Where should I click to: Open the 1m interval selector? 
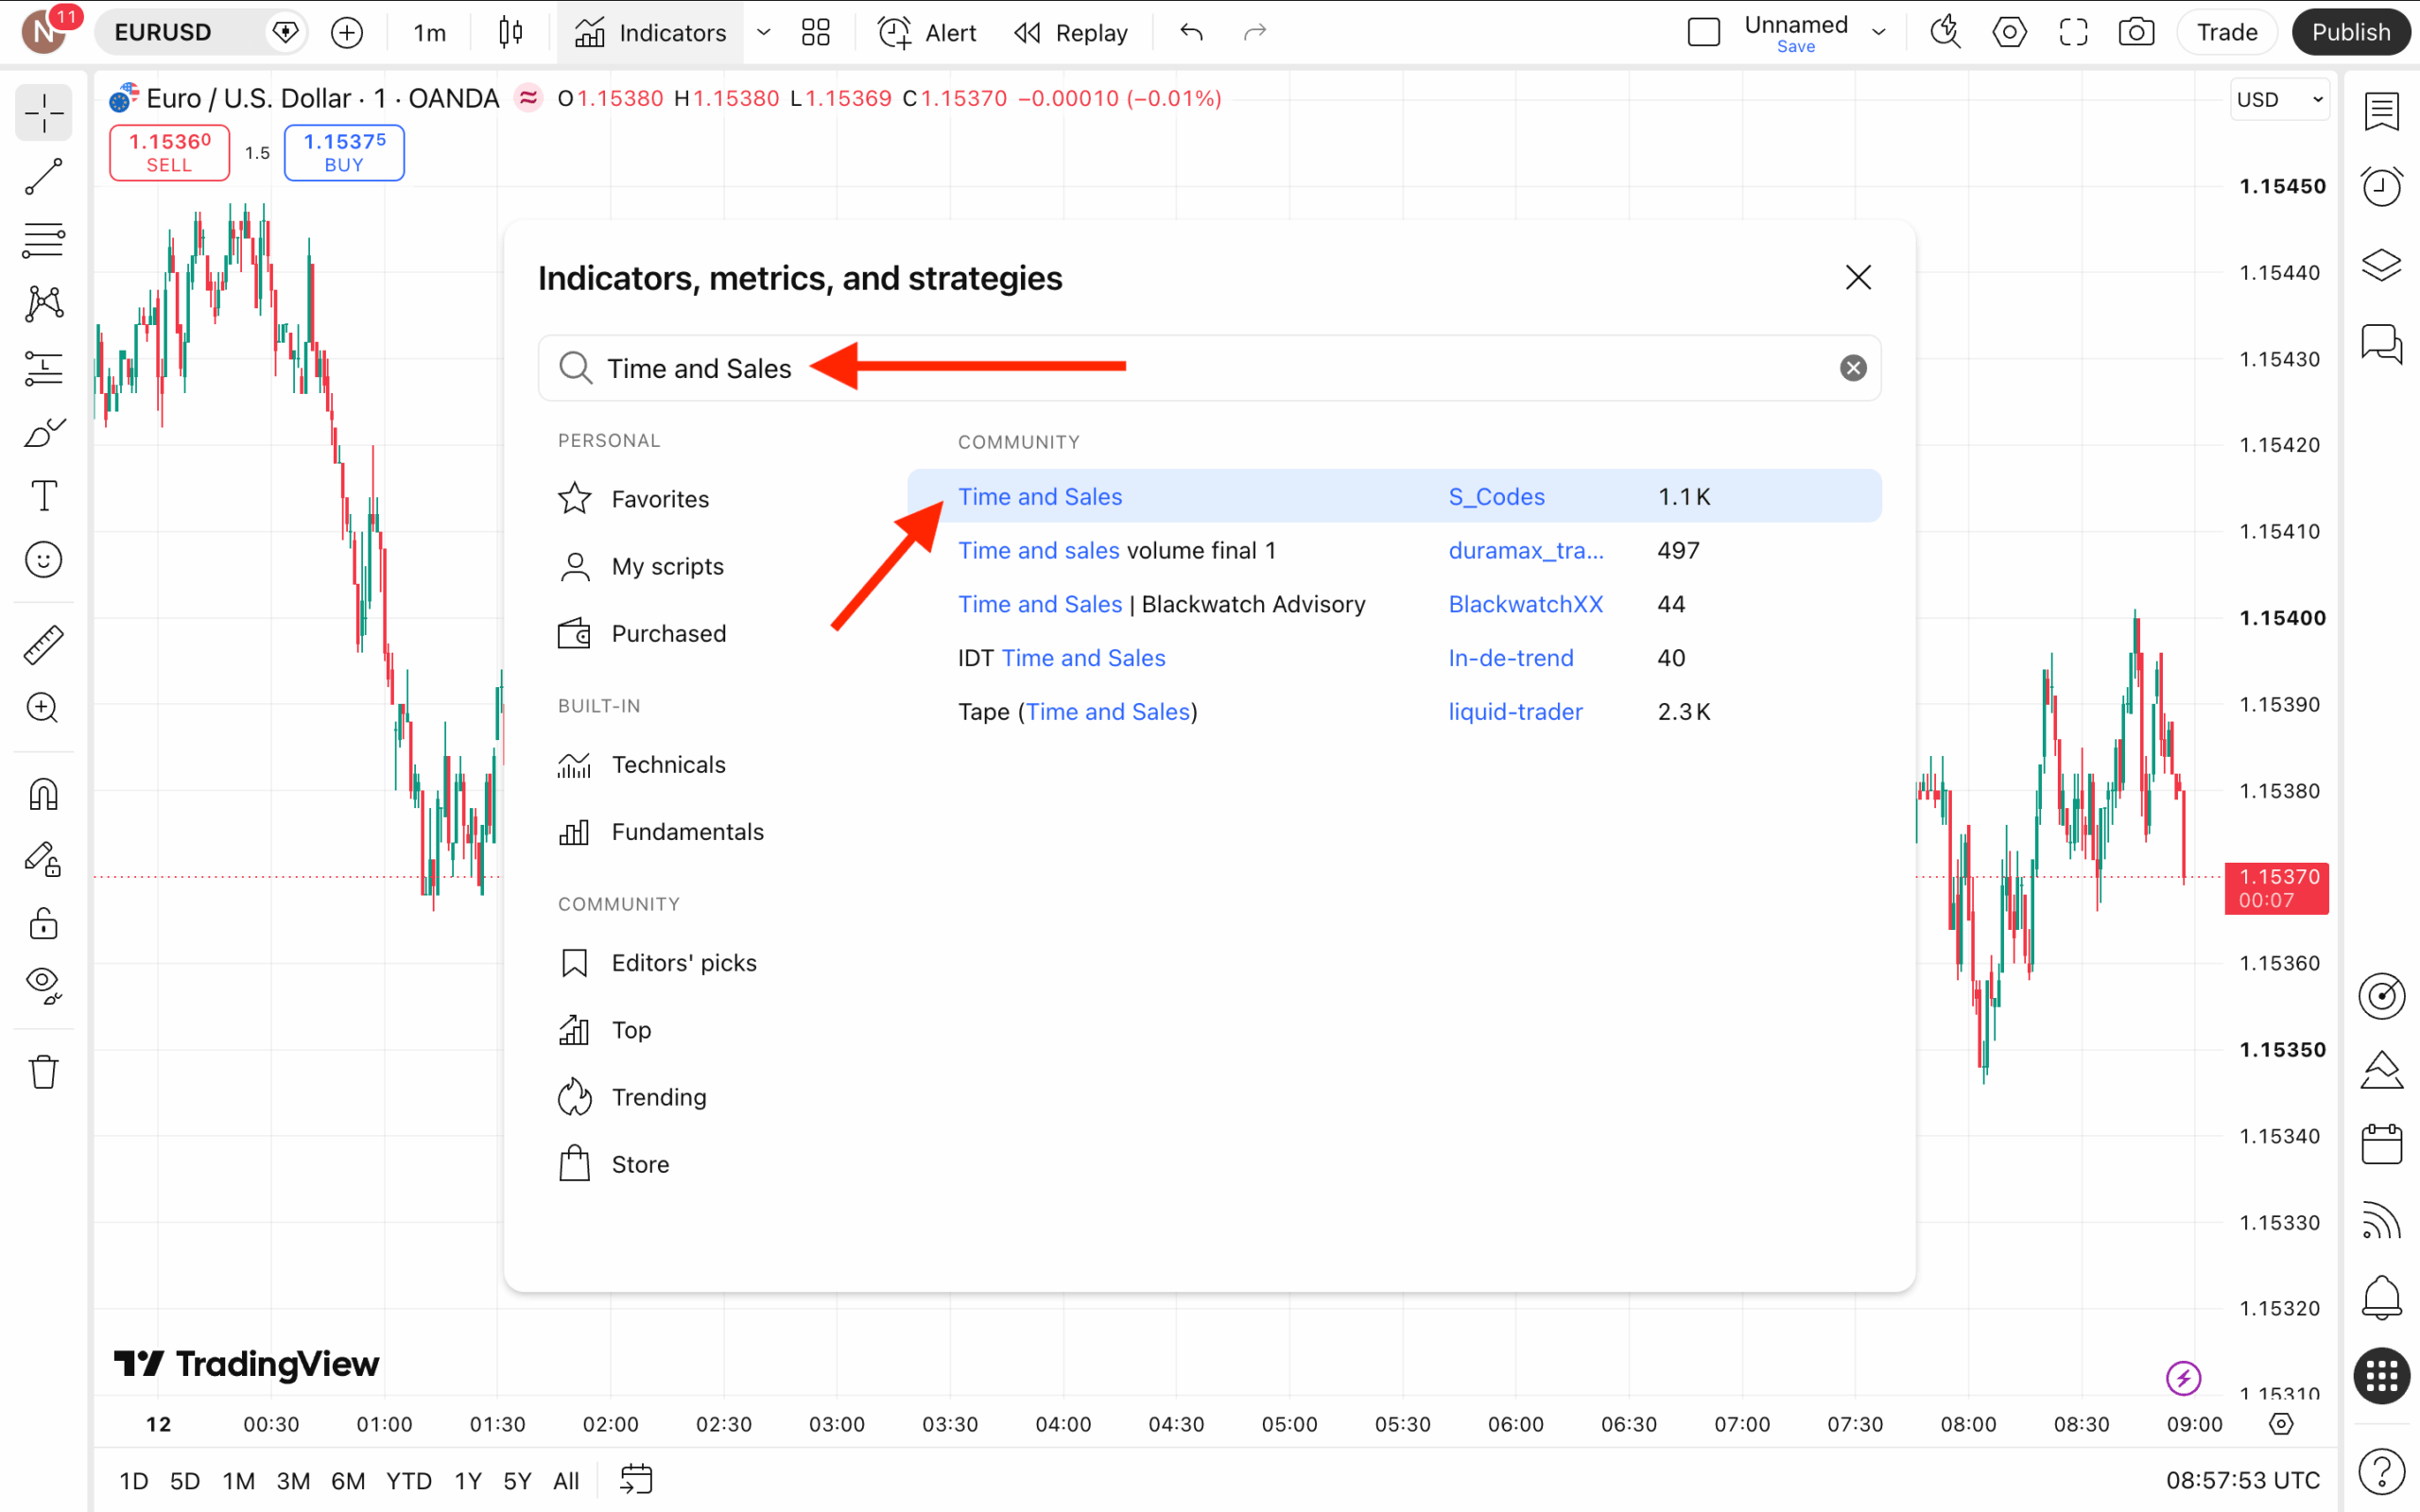point(430,32)
